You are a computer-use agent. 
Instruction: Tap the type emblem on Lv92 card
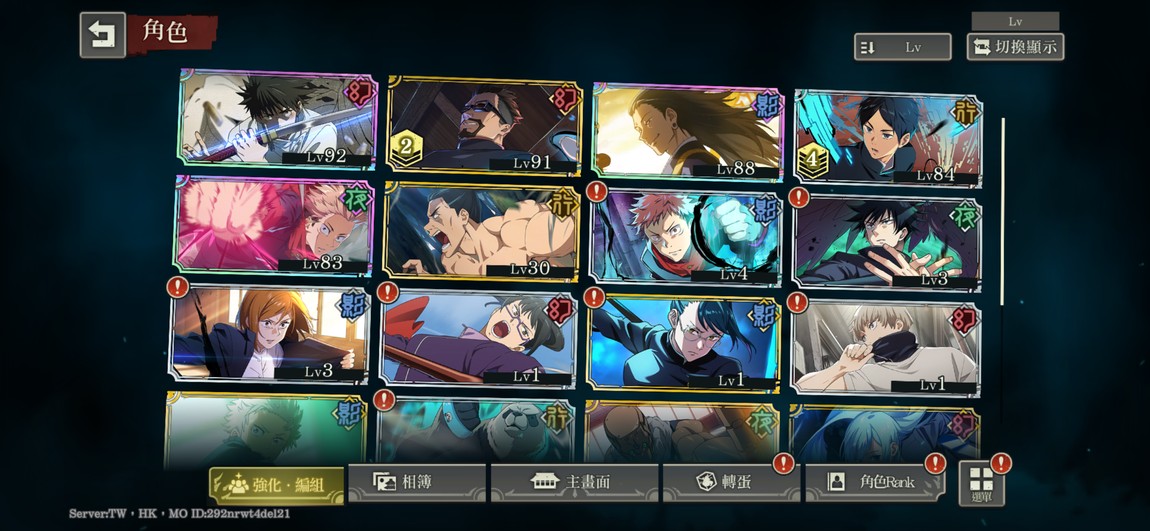point(359,93)
